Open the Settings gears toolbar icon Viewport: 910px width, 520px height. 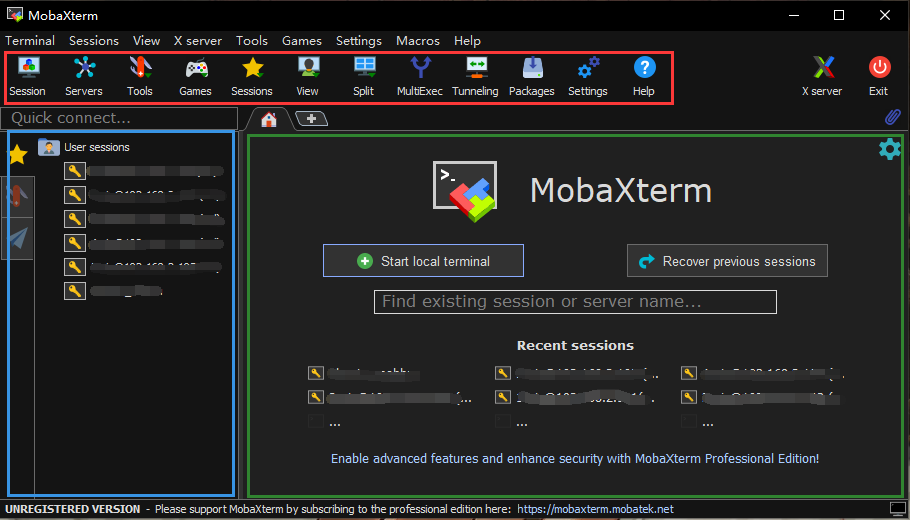588,77
